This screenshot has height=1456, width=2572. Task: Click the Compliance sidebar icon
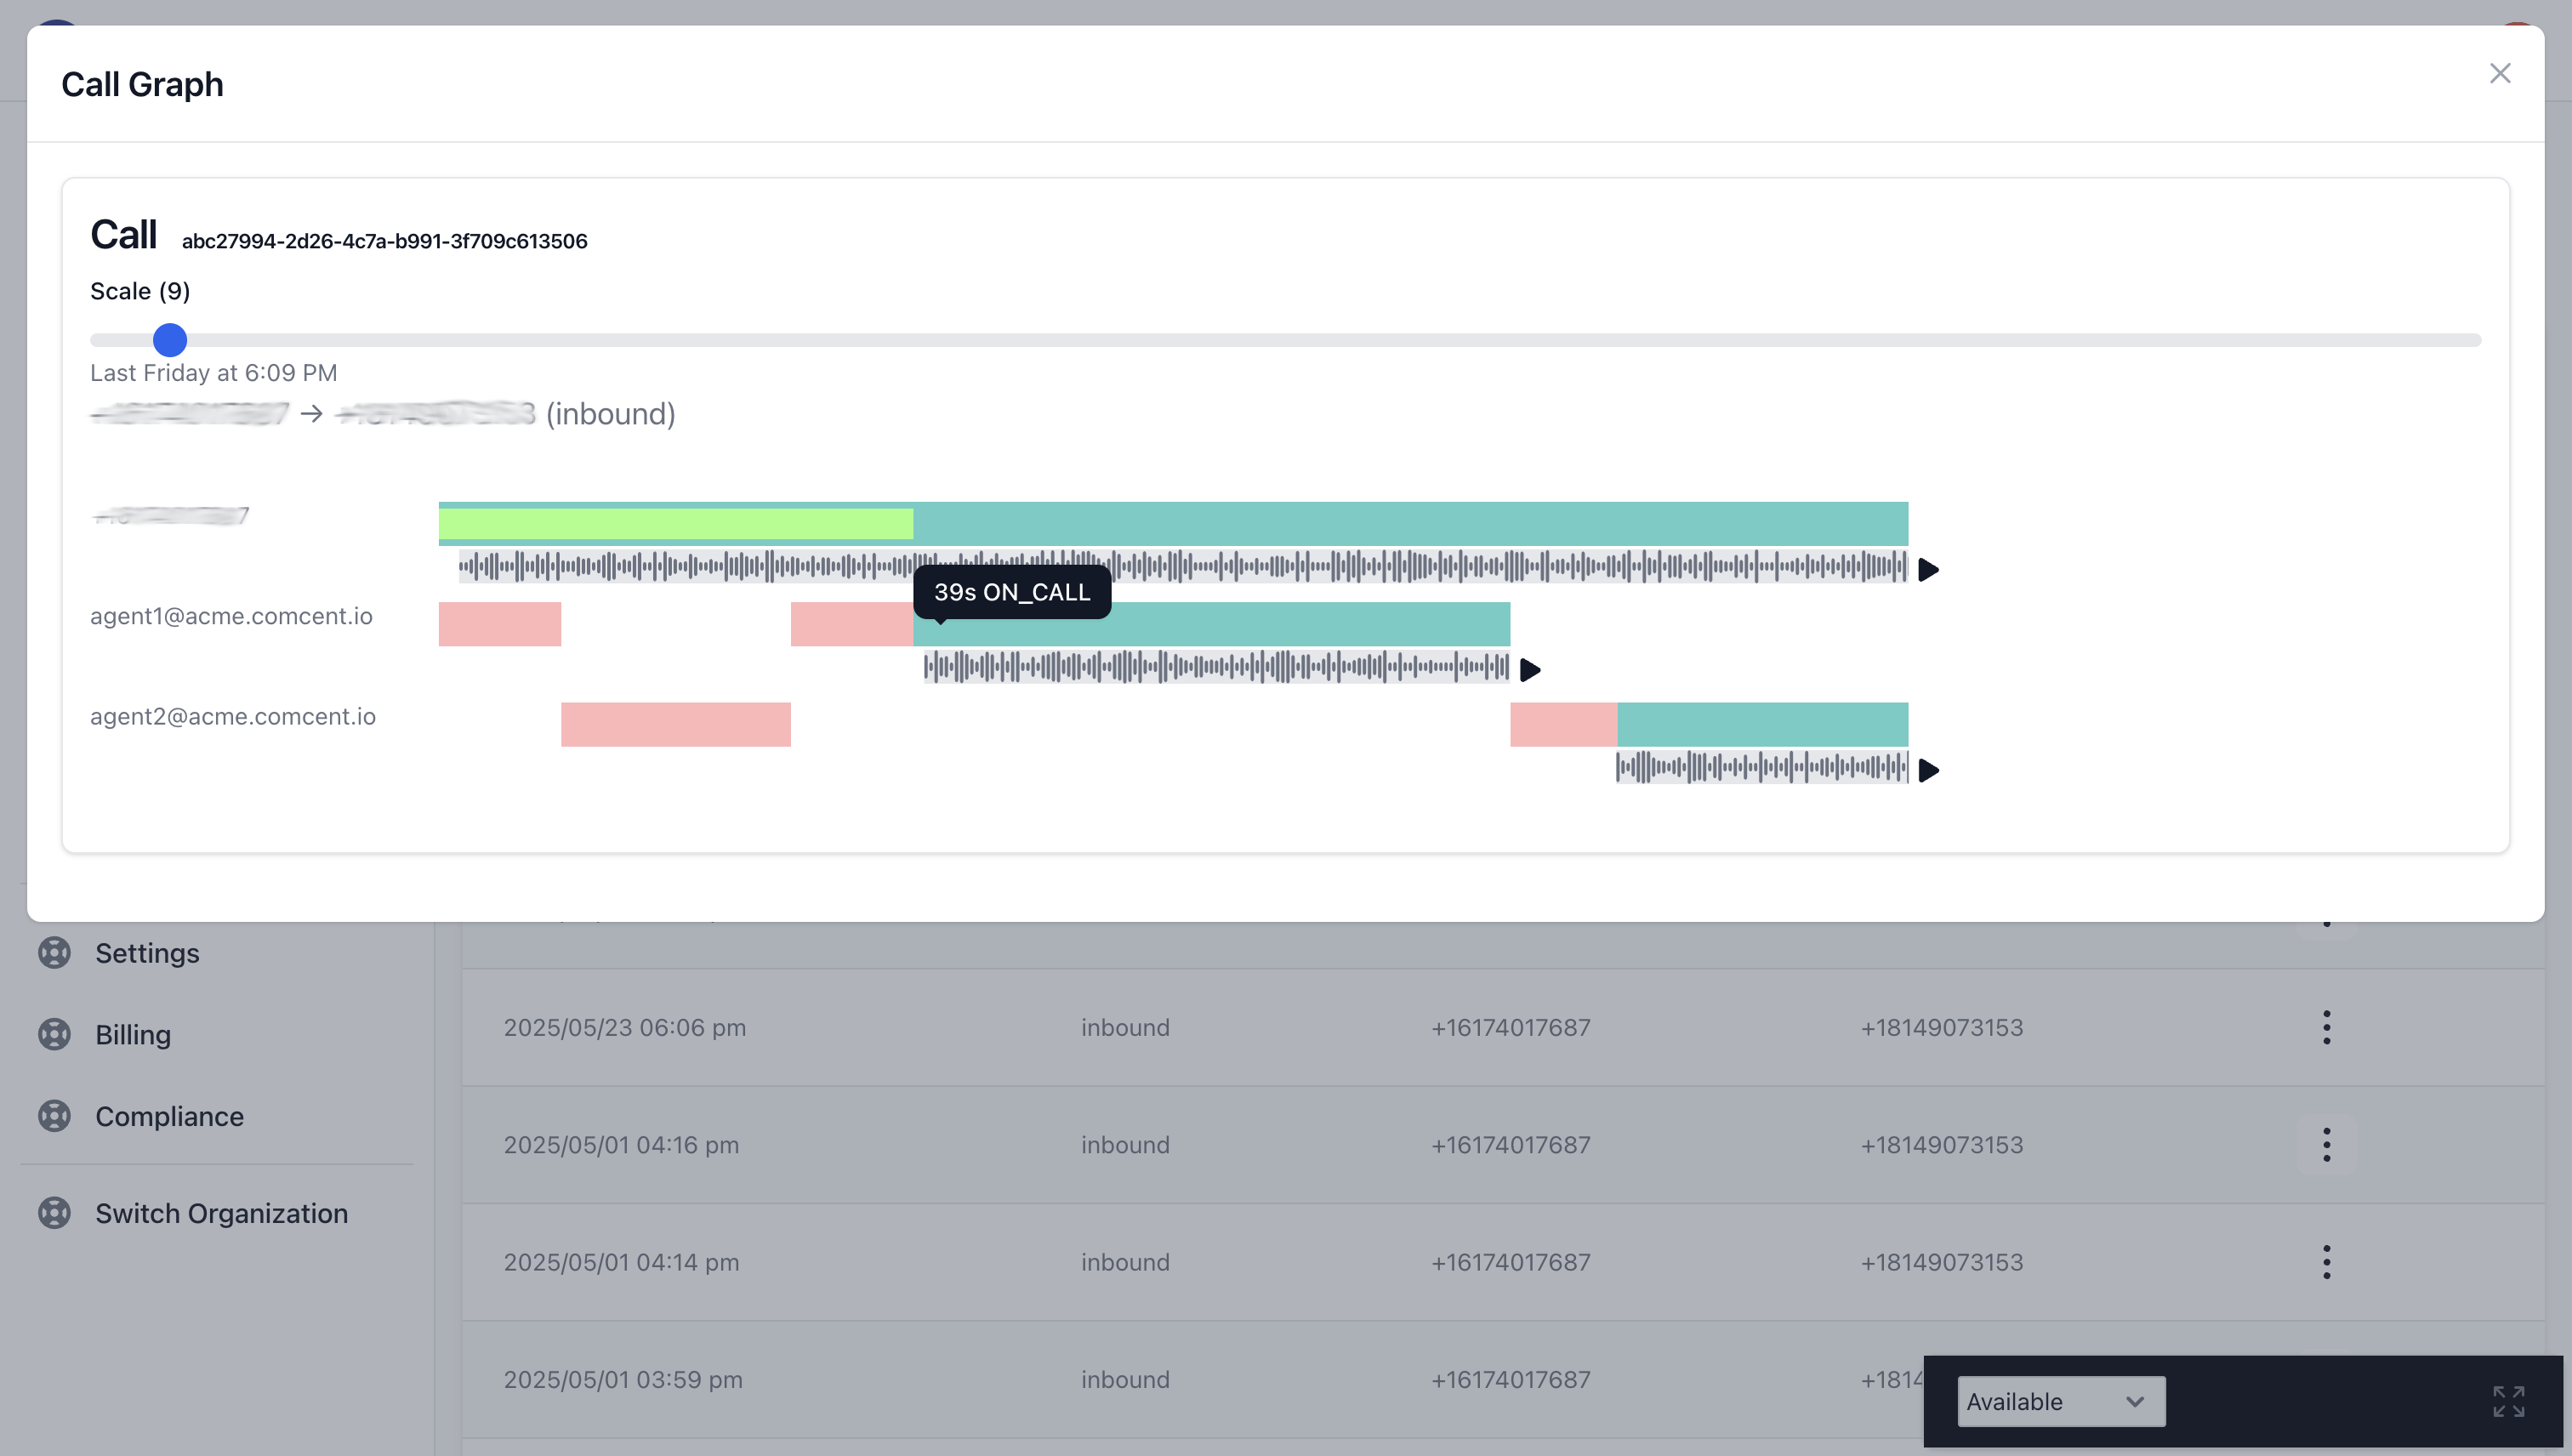(x=54, y=1115)
